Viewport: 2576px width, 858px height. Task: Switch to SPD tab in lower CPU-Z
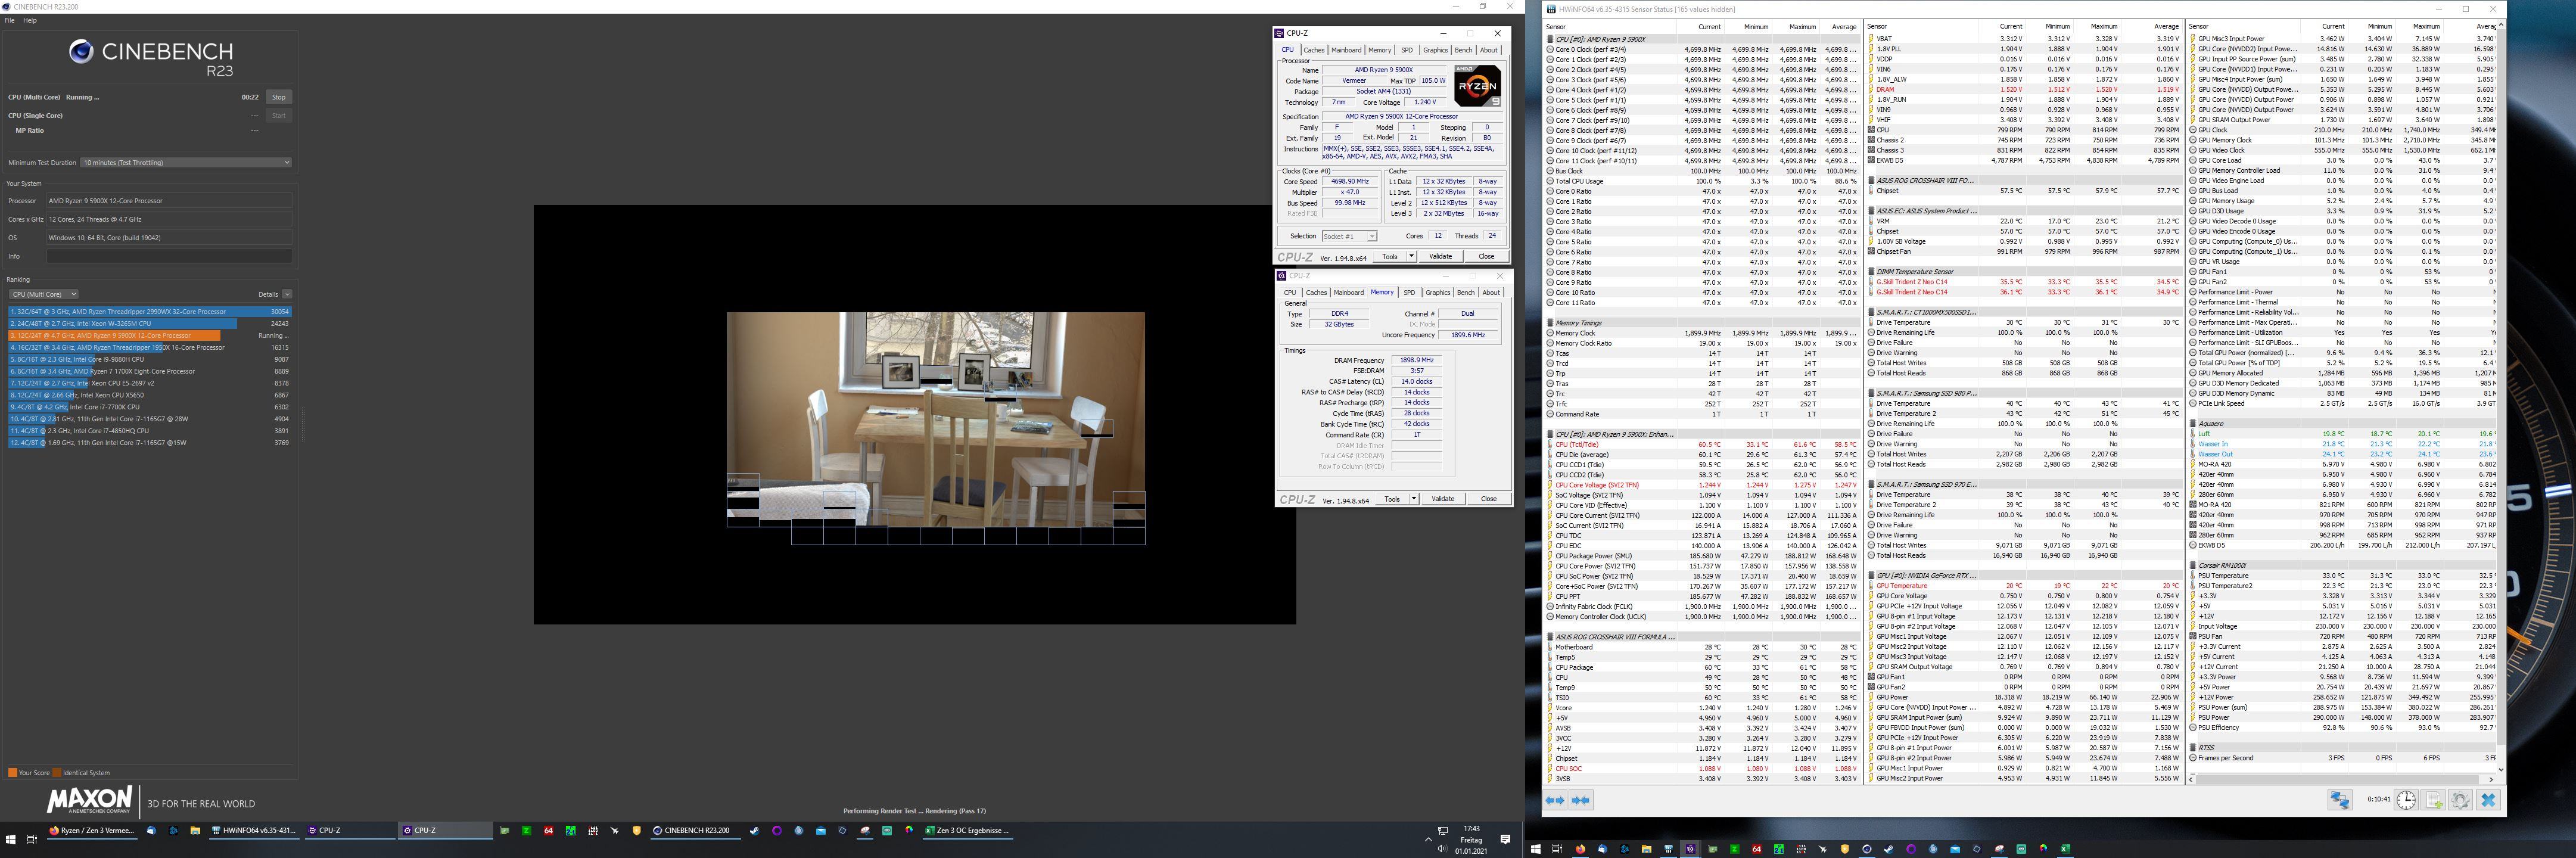click(1409, 293)
